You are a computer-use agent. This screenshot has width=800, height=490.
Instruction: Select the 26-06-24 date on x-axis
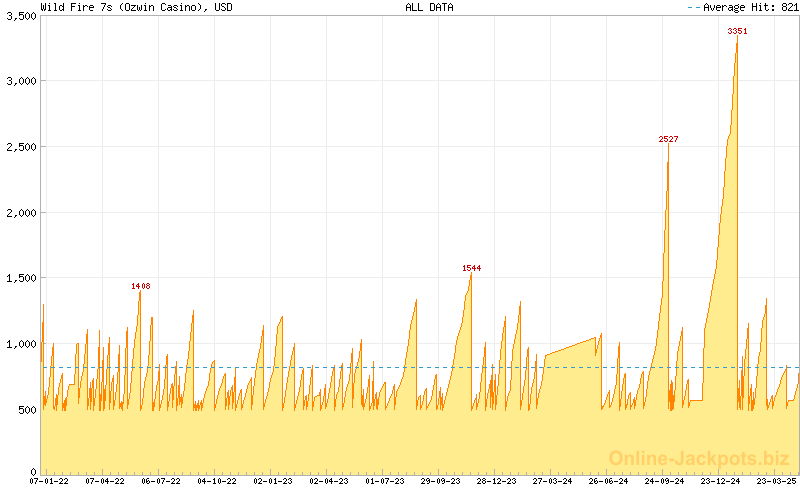(x=608, y=481)
